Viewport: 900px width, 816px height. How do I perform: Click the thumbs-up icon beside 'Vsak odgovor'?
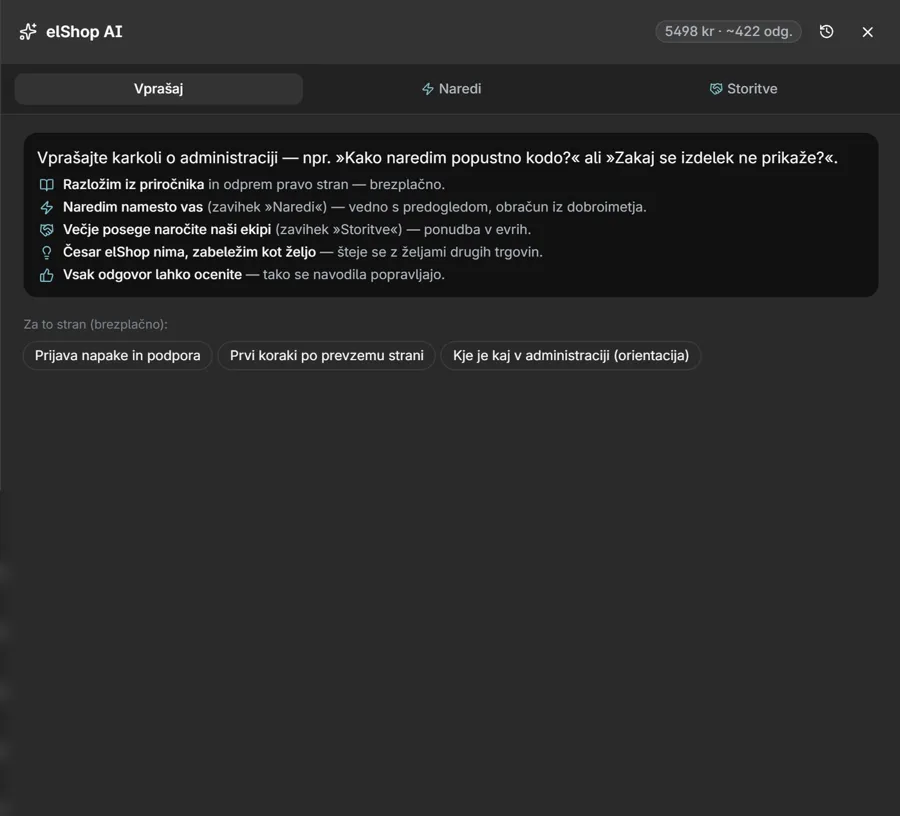(x=46, y=275)
